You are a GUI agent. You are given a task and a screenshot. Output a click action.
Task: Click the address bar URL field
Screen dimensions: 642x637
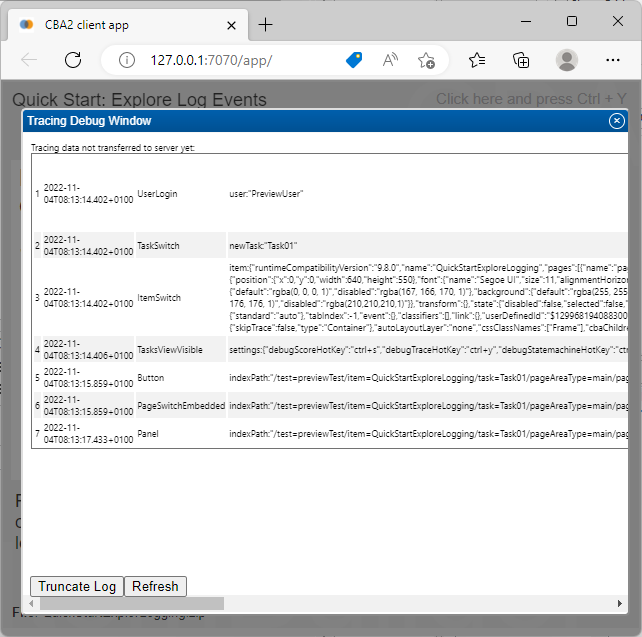click(240, 60)
